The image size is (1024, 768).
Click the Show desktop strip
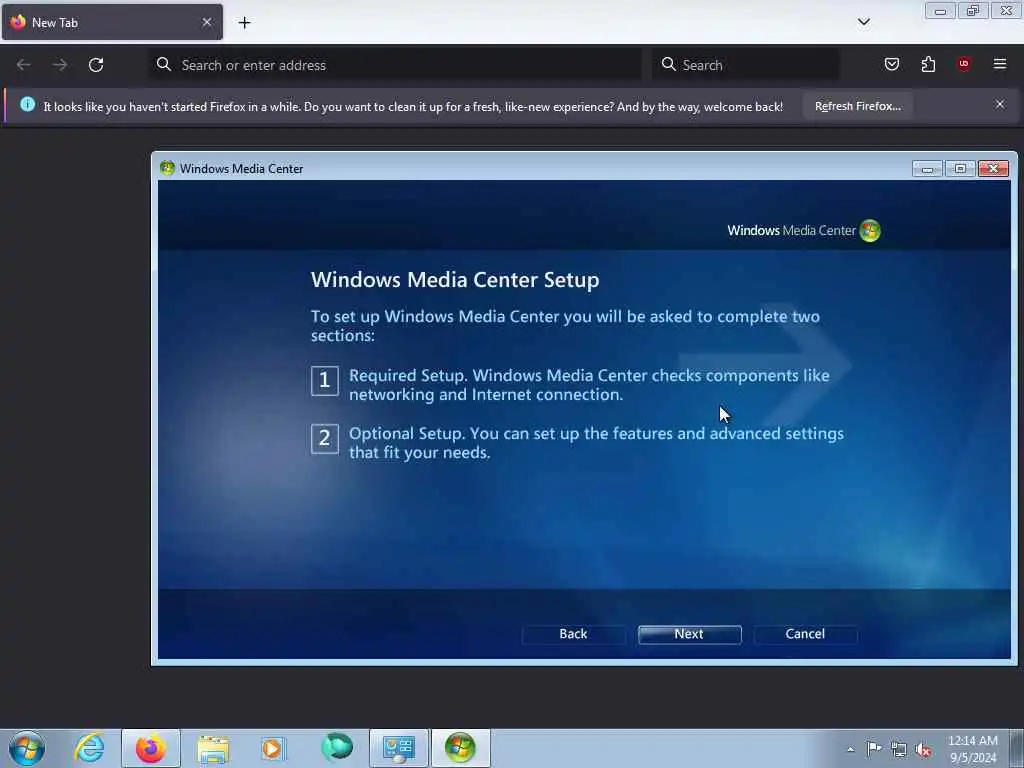click(x=1017, y=748)
